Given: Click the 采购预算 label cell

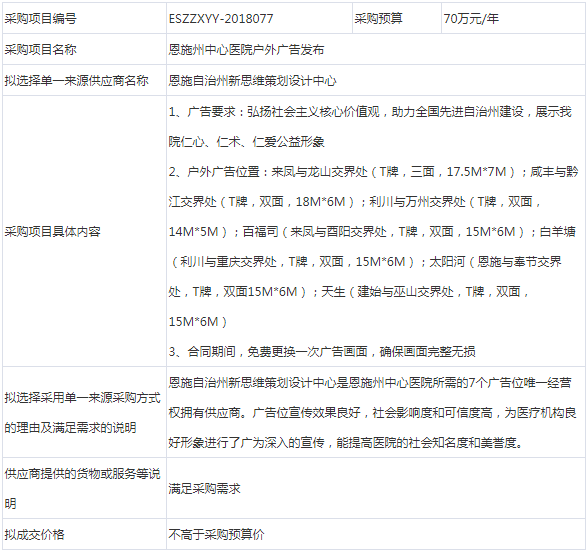Looking at the screenshot, I should 397,18.
